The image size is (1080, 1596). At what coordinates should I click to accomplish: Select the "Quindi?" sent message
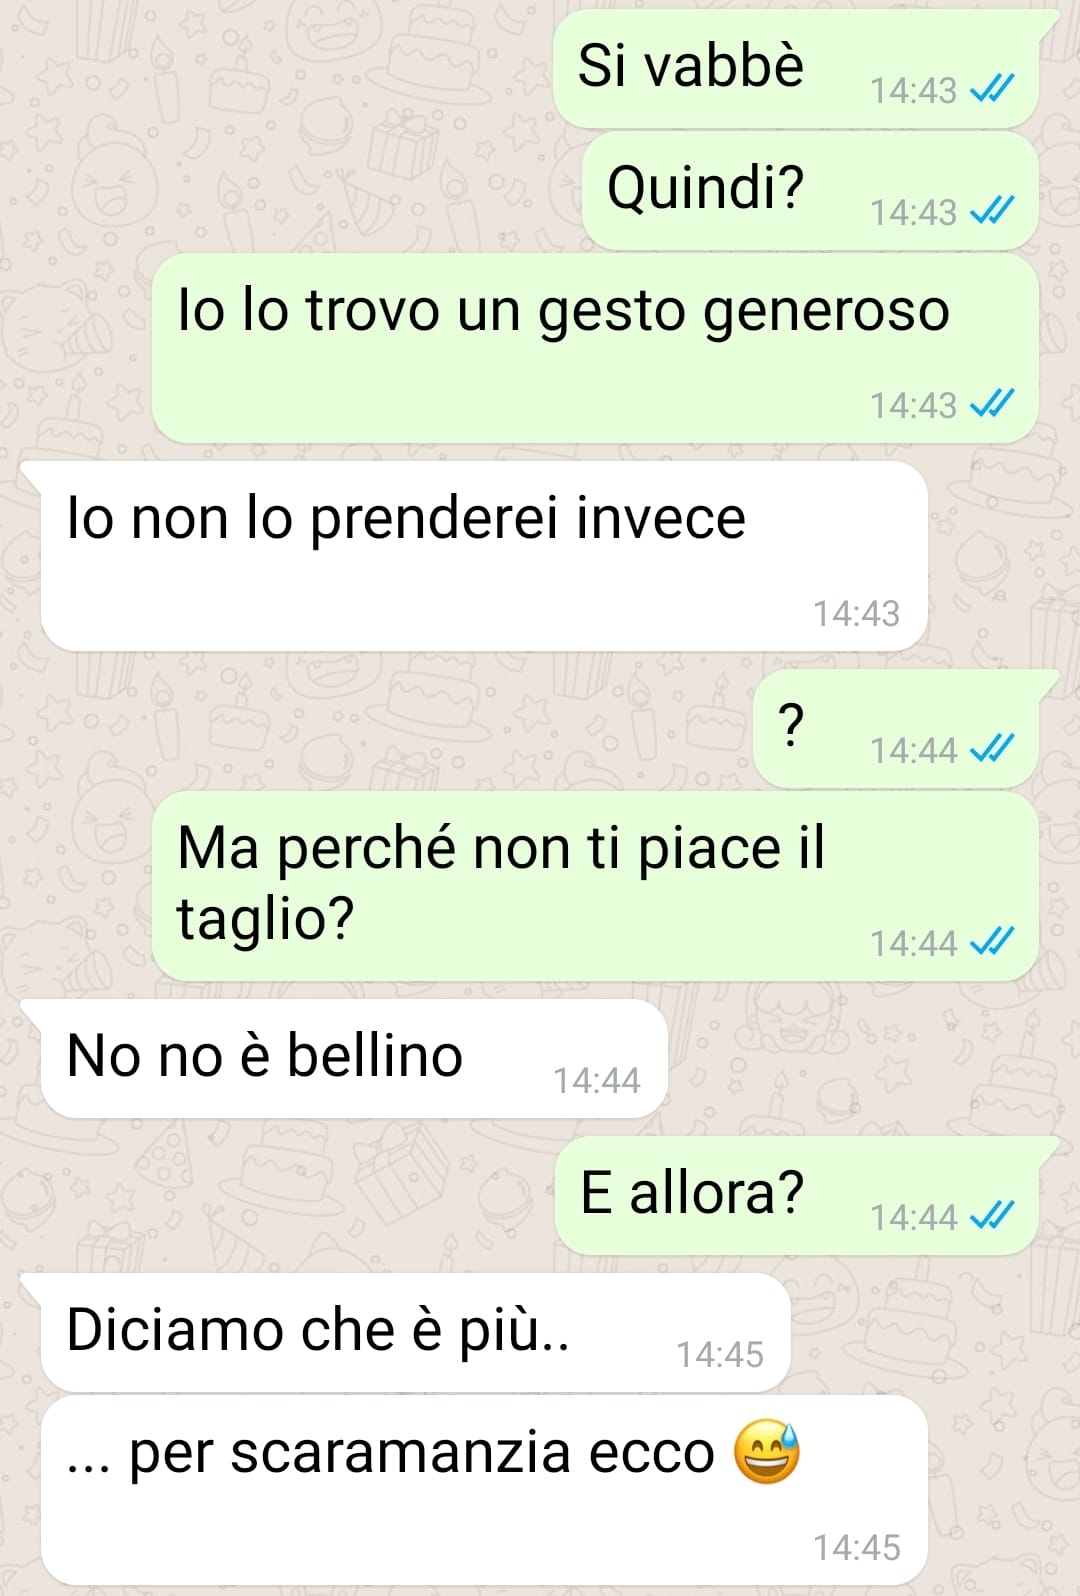coord(810,191)
